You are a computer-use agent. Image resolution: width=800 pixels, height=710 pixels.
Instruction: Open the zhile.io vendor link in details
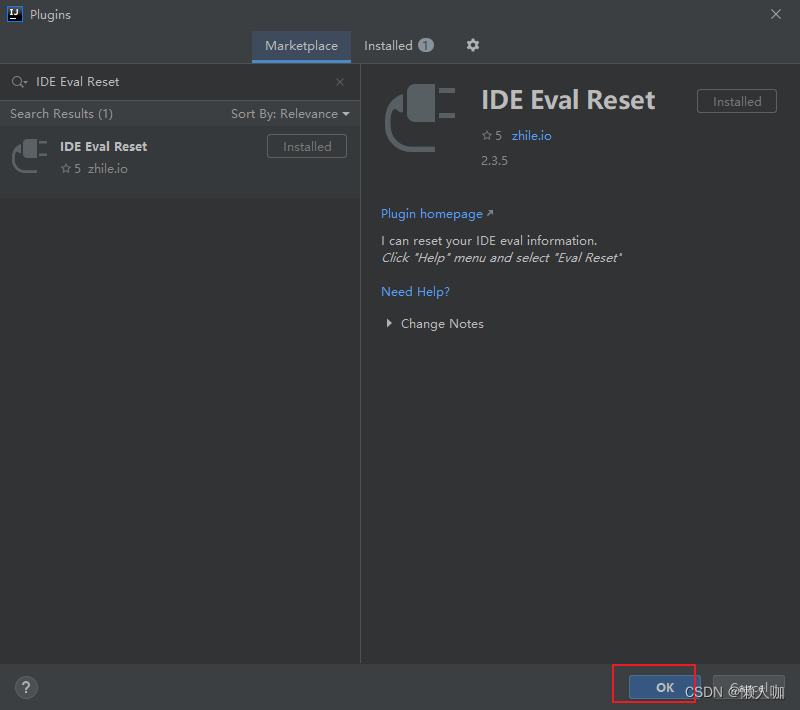pos(531,136)
